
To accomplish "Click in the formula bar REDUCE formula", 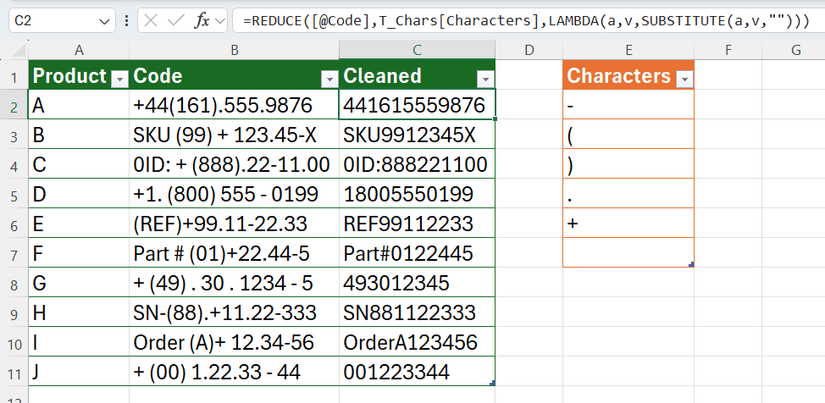I will 530,21.
